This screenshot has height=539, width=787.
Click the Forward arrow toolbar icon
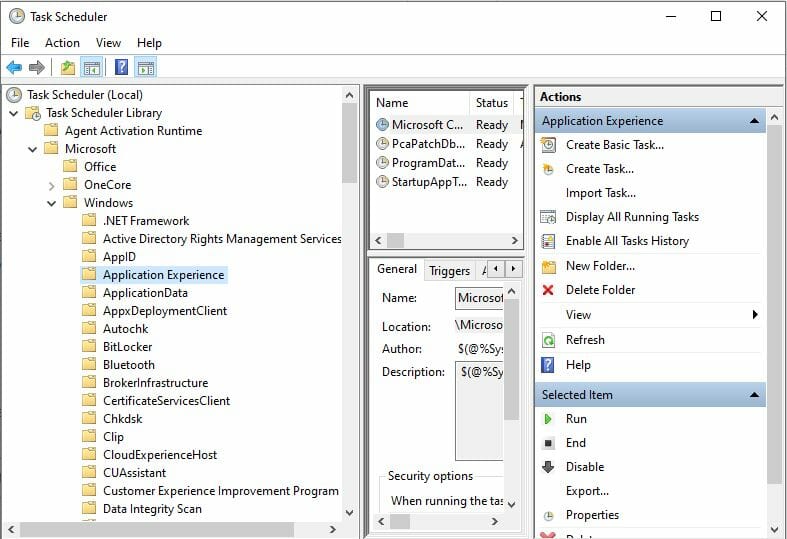[x=37, y=67]
